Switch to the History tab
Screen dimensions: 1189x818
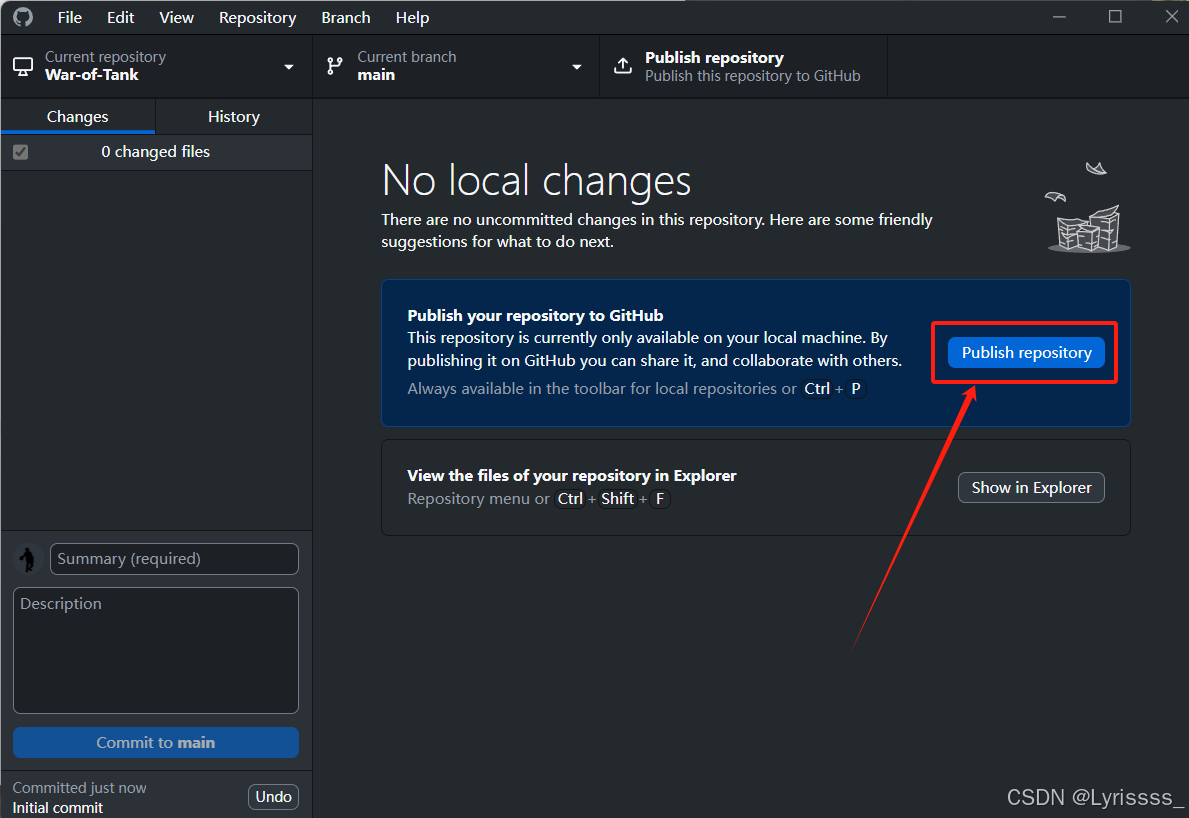(x=234, y=117)
